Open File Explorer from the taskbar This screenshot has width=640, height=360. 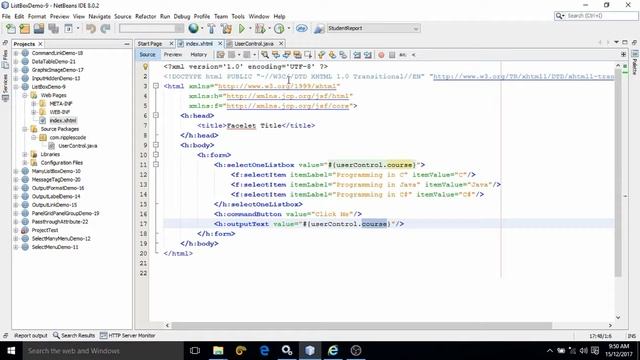[x=218, y=351]
